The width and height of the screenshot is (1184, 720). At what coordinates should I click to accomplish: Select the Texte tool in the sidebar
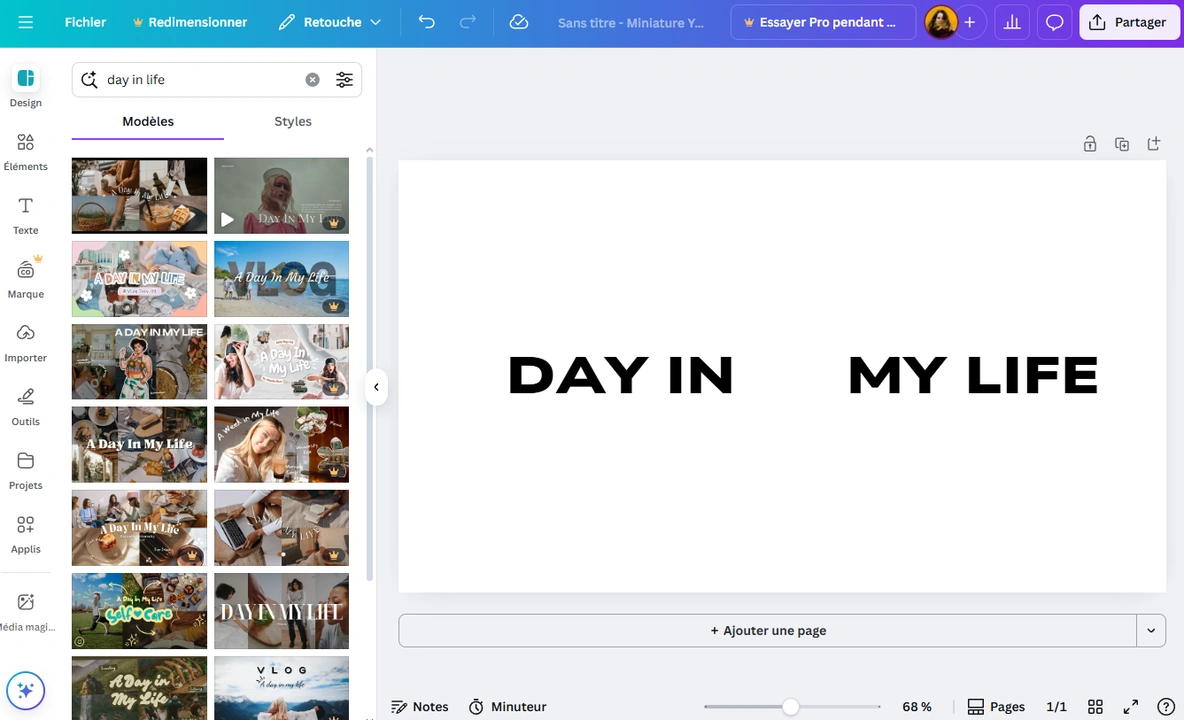pyautogui.click(x=25, y=214)
